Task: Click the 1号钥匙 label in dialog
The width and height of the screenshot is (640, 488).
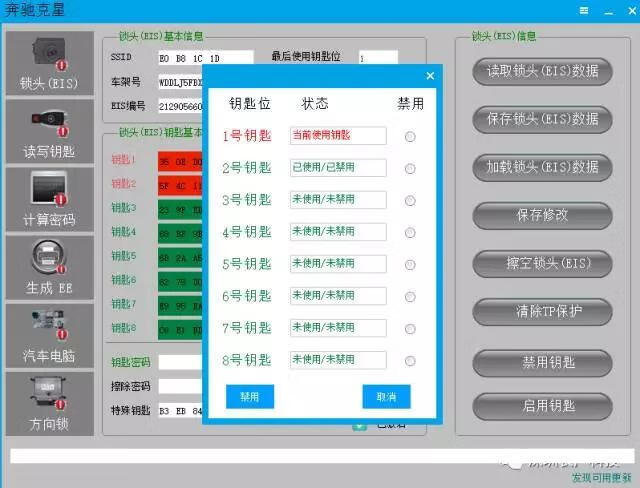Action: (247, 135)
